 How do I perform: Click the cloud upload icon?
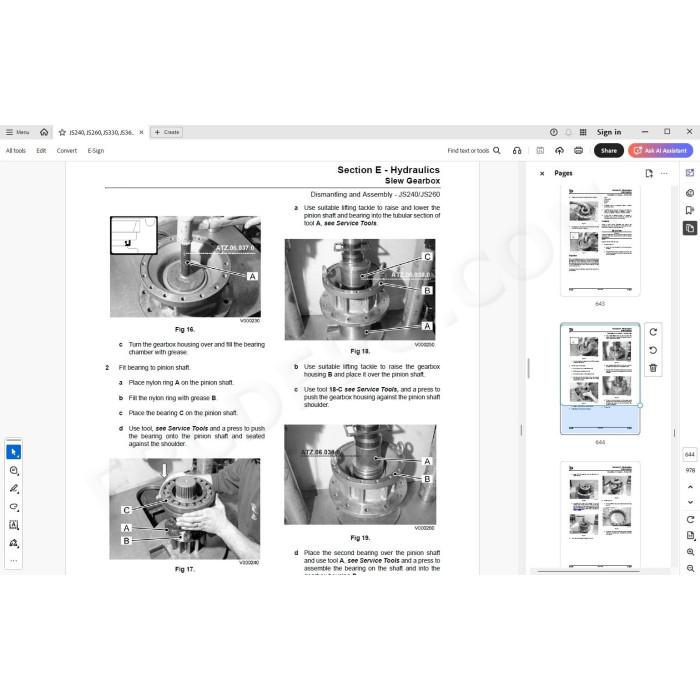pyautogui.click(x=559, y=151)
